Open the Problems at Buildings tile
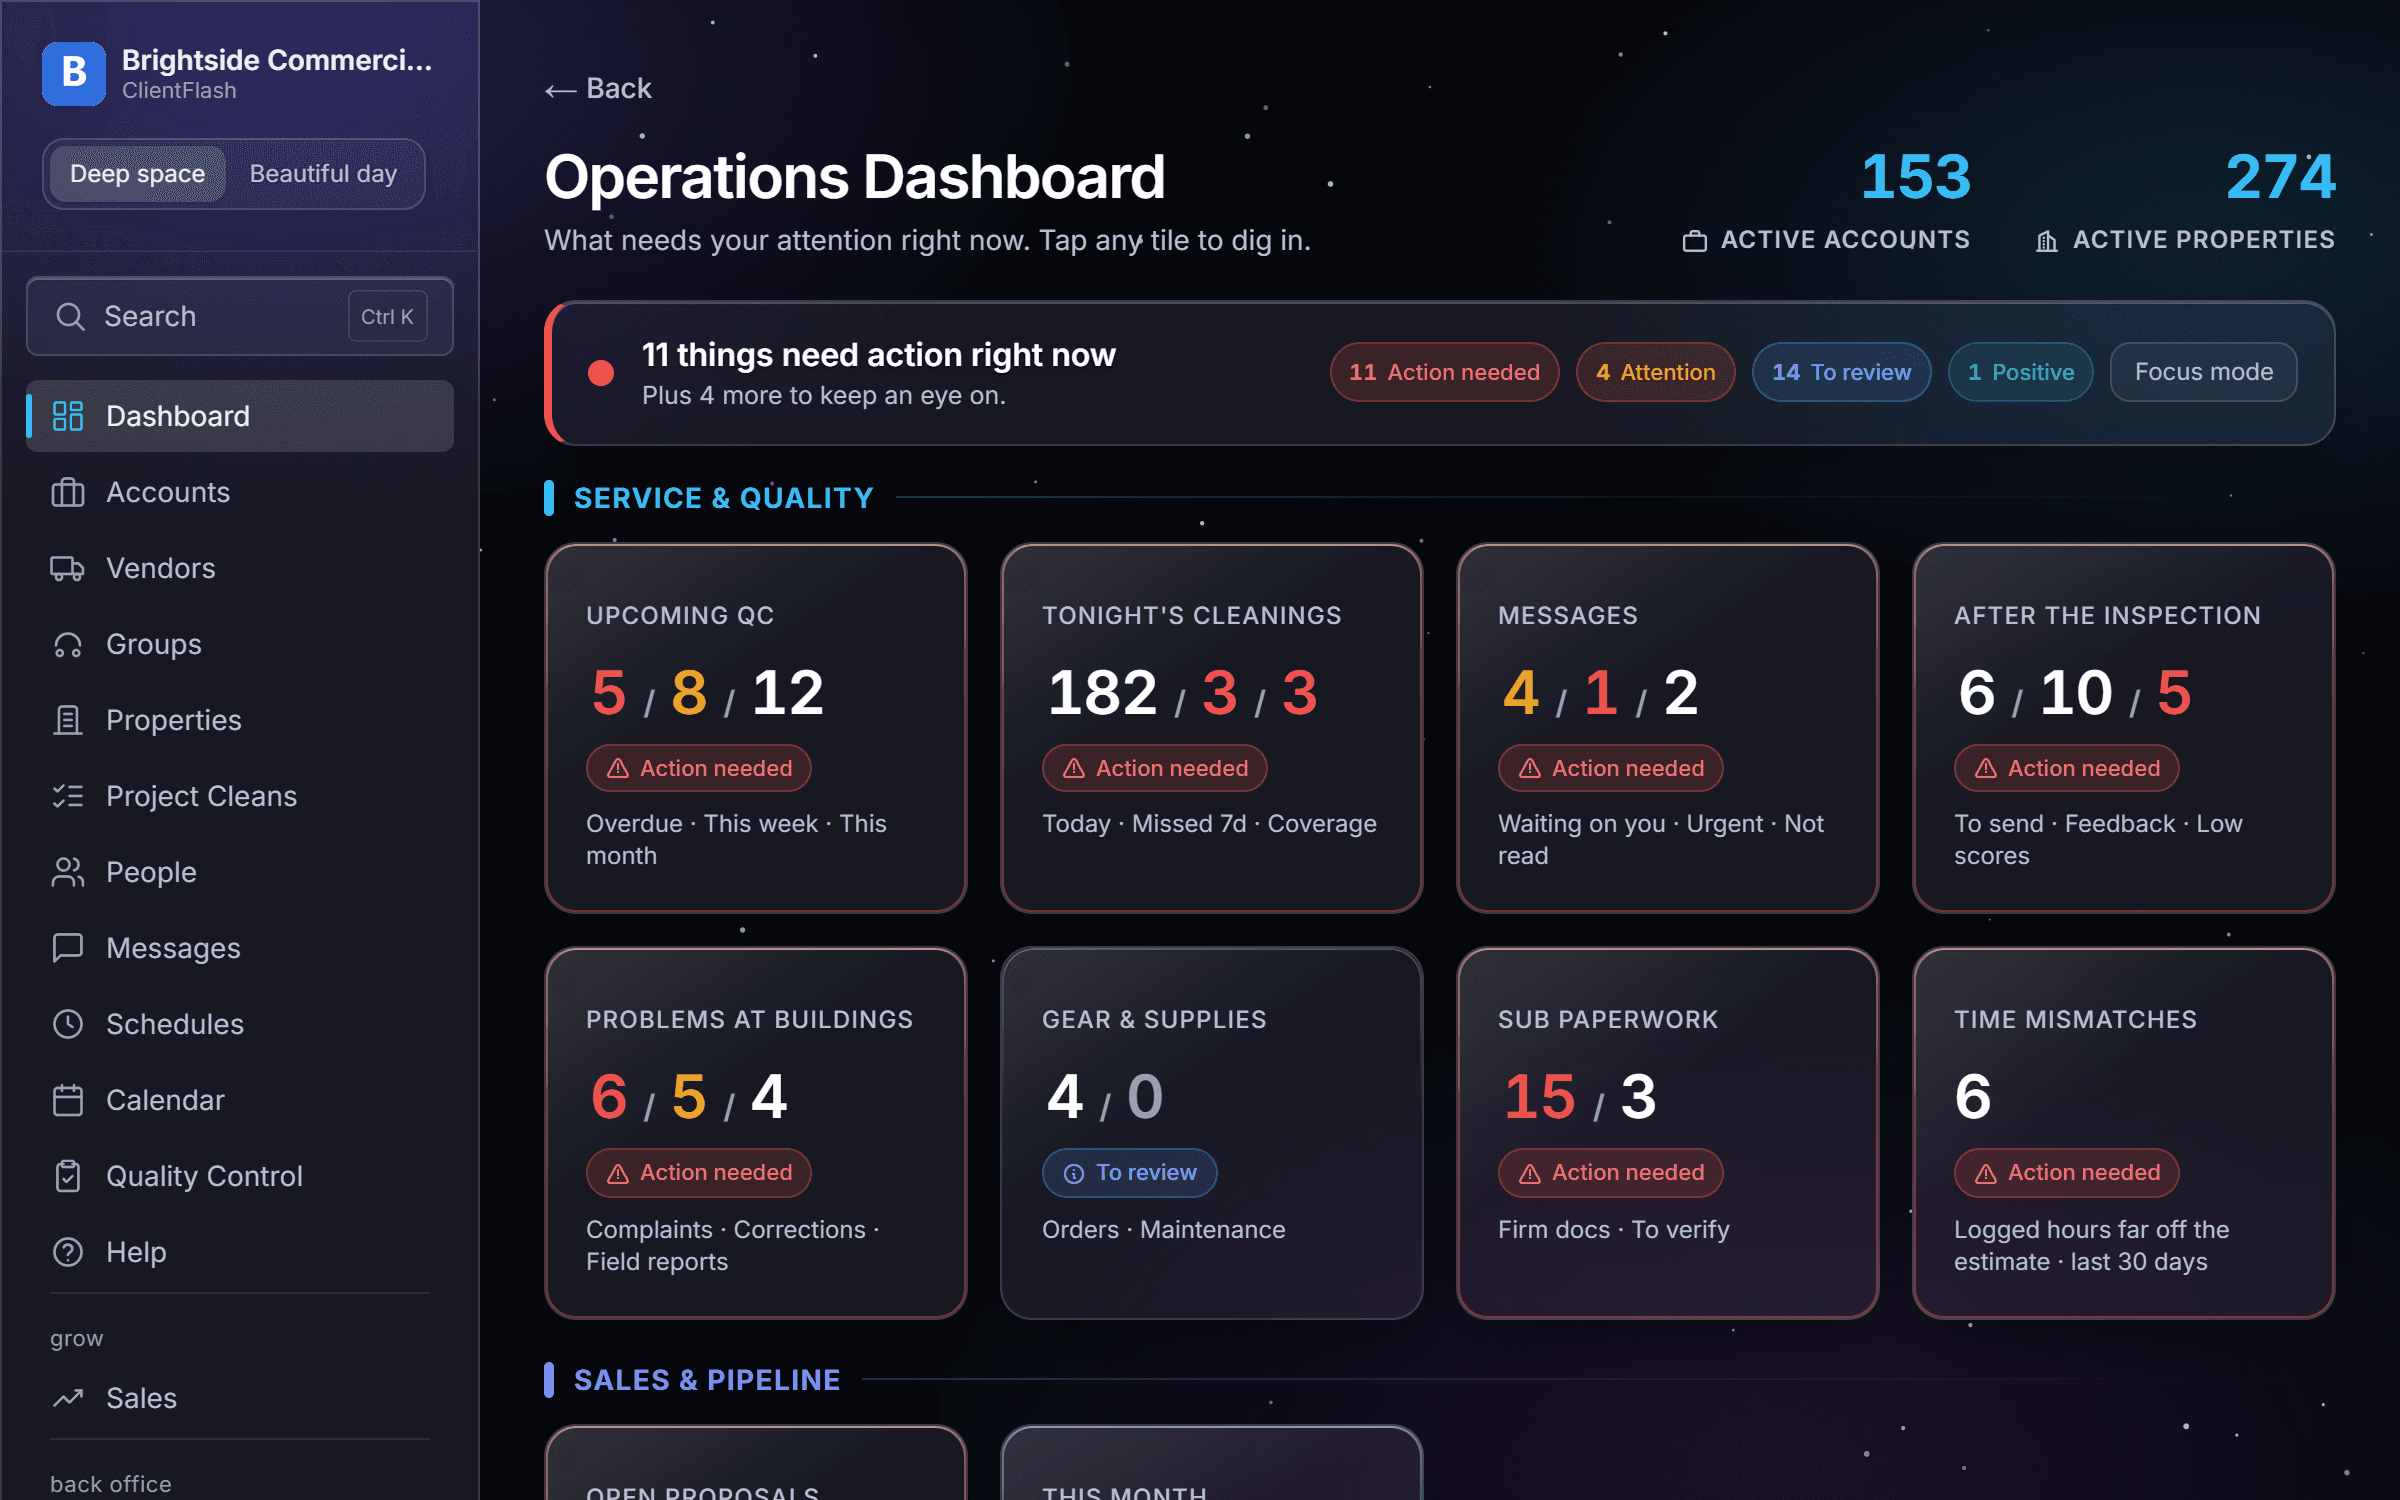 [755, 1133]
